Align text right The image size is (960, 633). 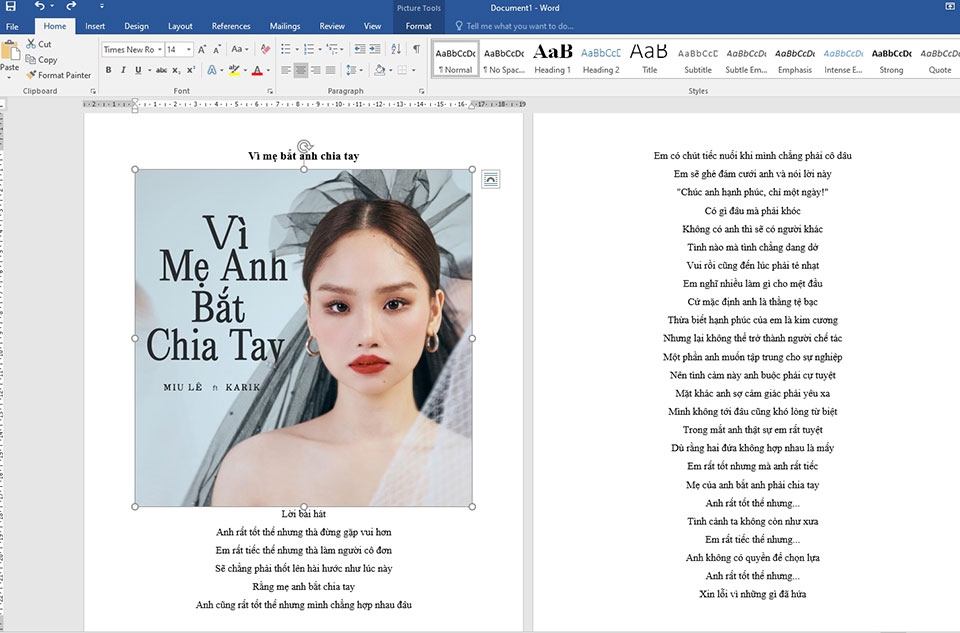pos(315,70)
